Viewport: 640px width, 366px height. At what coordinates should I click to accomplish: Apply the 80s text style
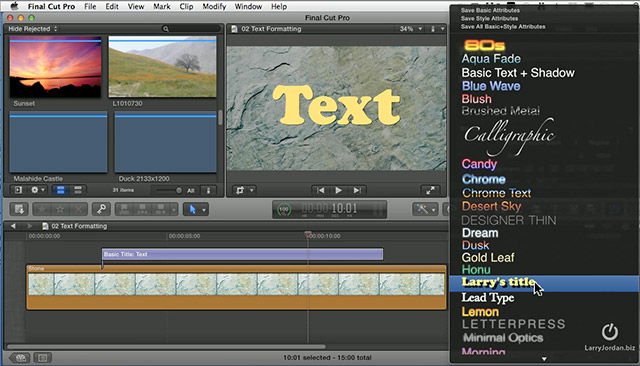tap(484, 45)
